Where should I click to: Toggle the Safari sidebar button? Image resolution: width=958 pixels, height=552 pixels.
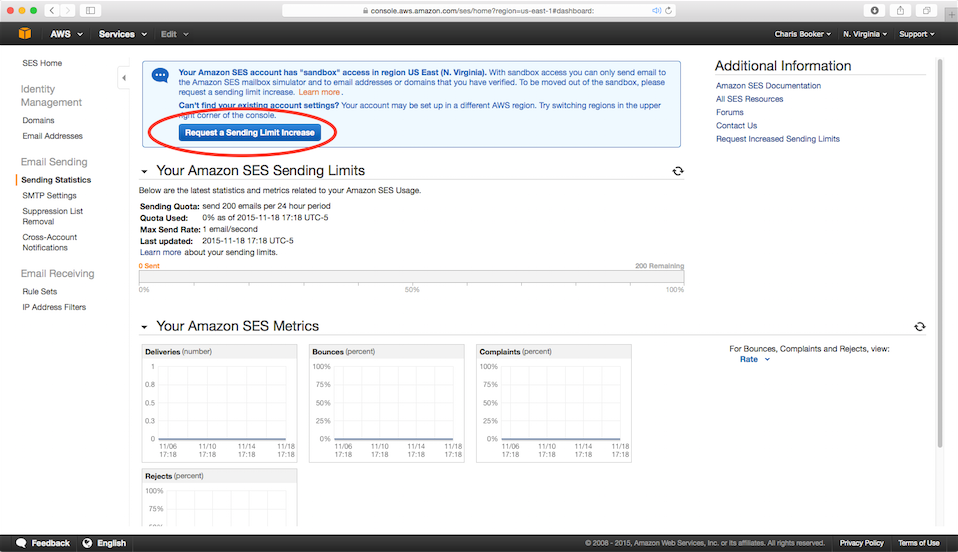point(90,10)
